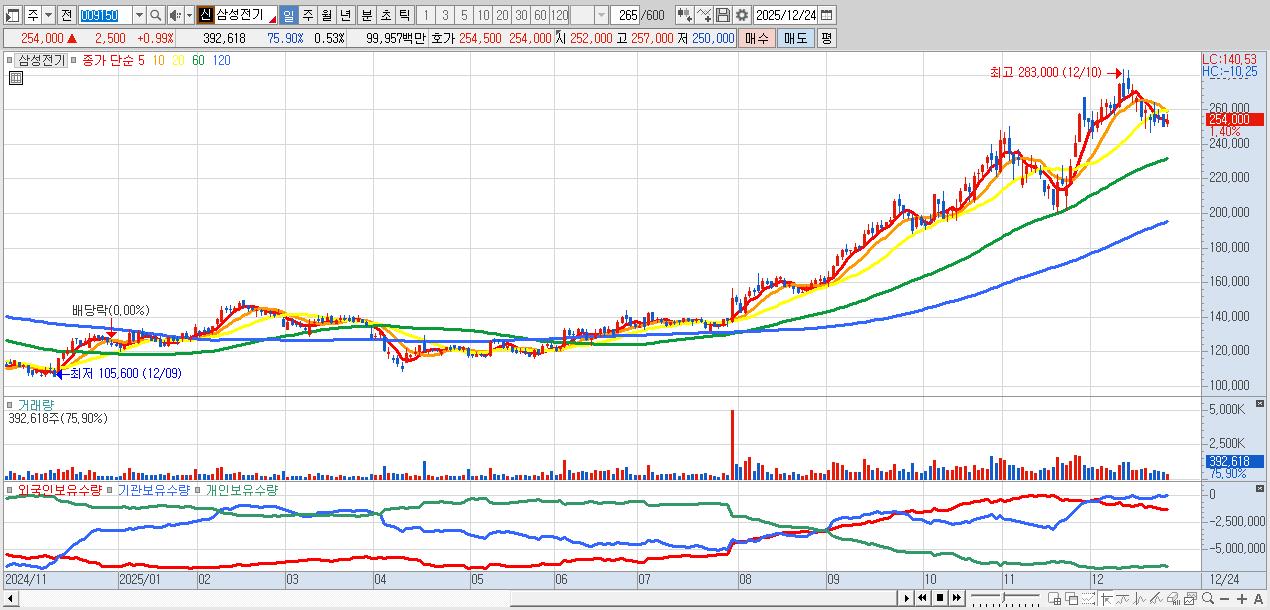This screenshot has width=1270, height=610.
Task: Click the 매수 buy button
Action: pyautogui.click(x=756, y=38)
